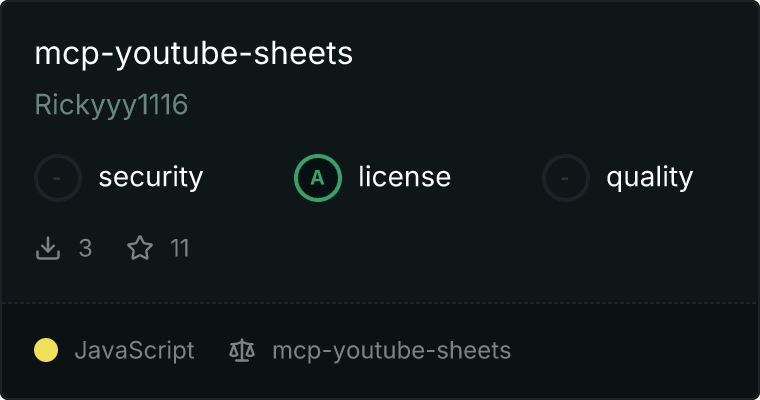Click the dash inside quality badge
This screenshot has height=400, width=760.
coord(564,178)
